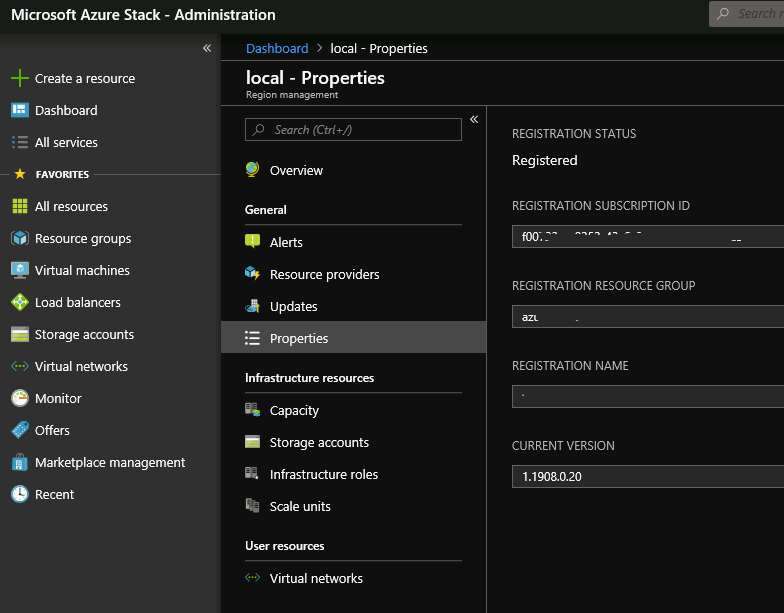The image size is (784, 613).
Task: Click the Properties list icon in blade menu
Action: click(x=252, y=338)
